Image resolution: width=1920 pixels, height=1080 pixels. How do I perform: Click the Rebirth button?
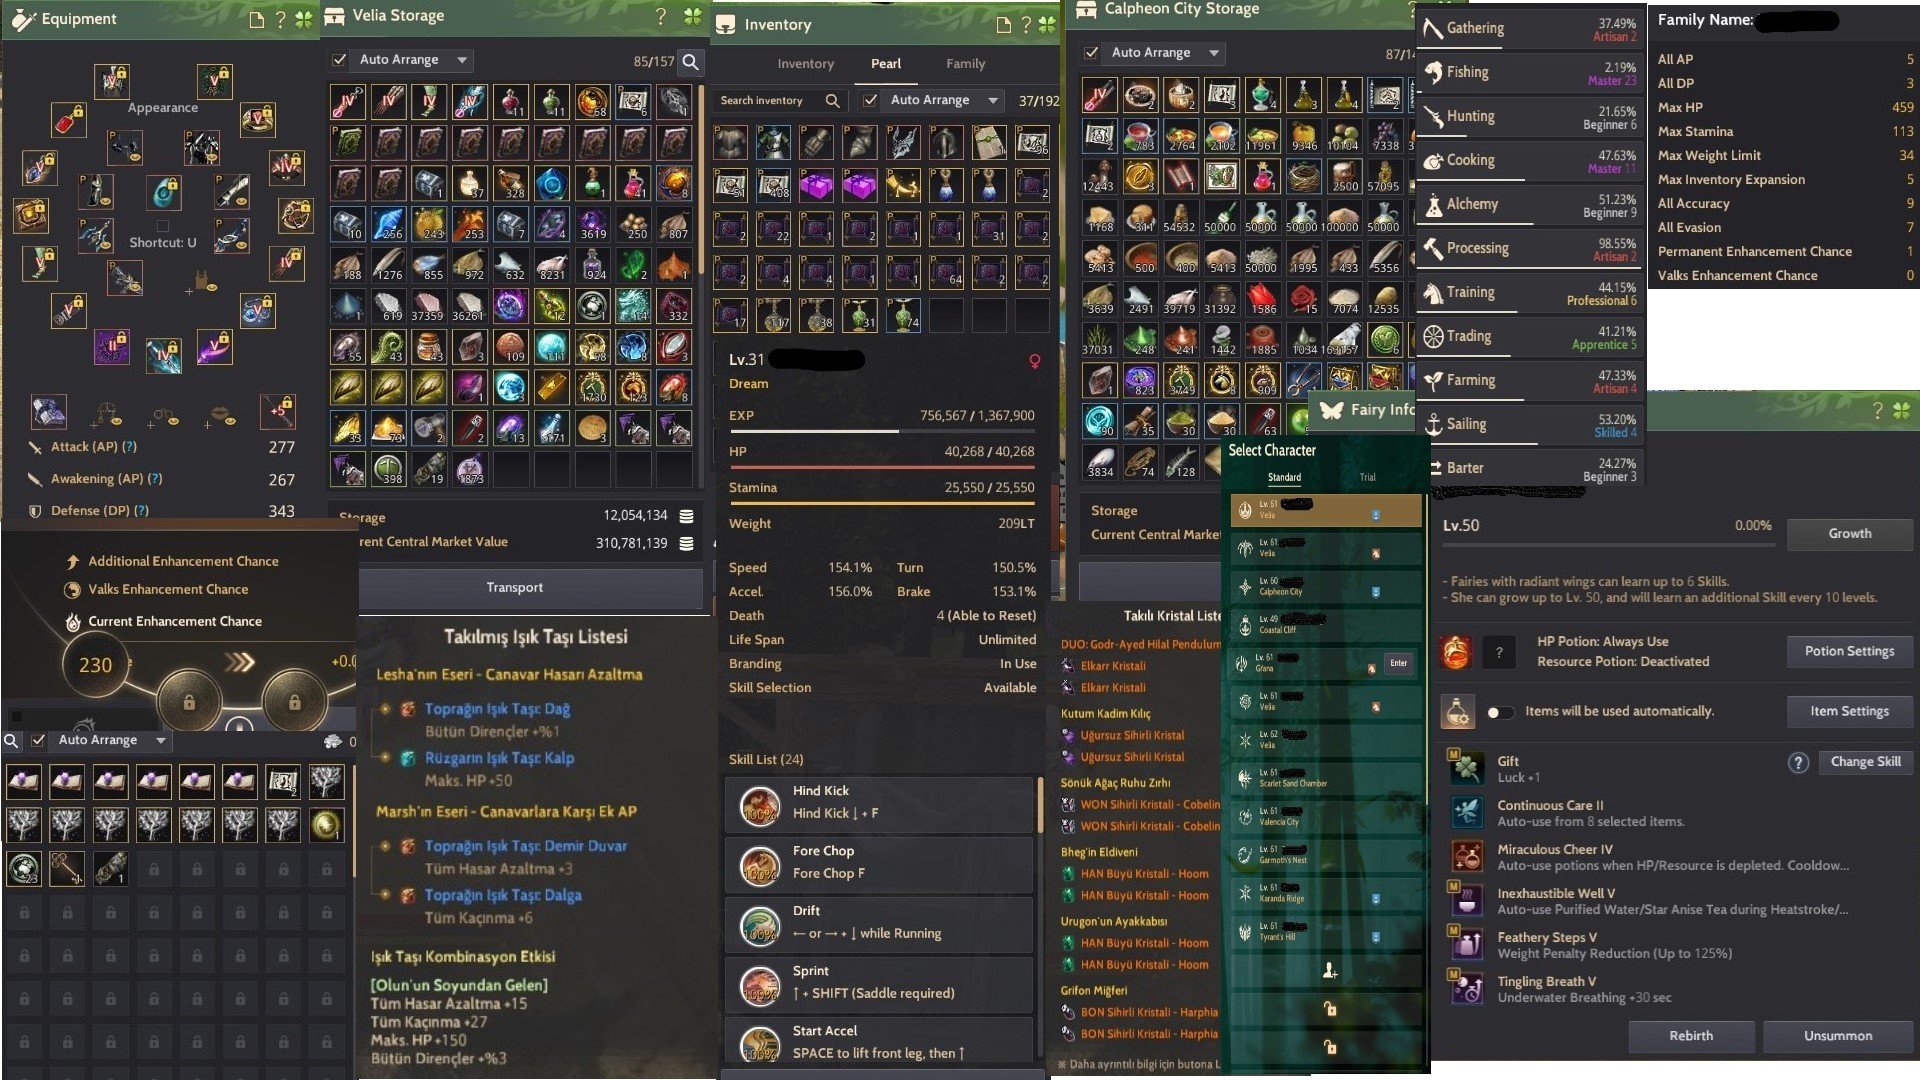(x=1690, y=1035)
